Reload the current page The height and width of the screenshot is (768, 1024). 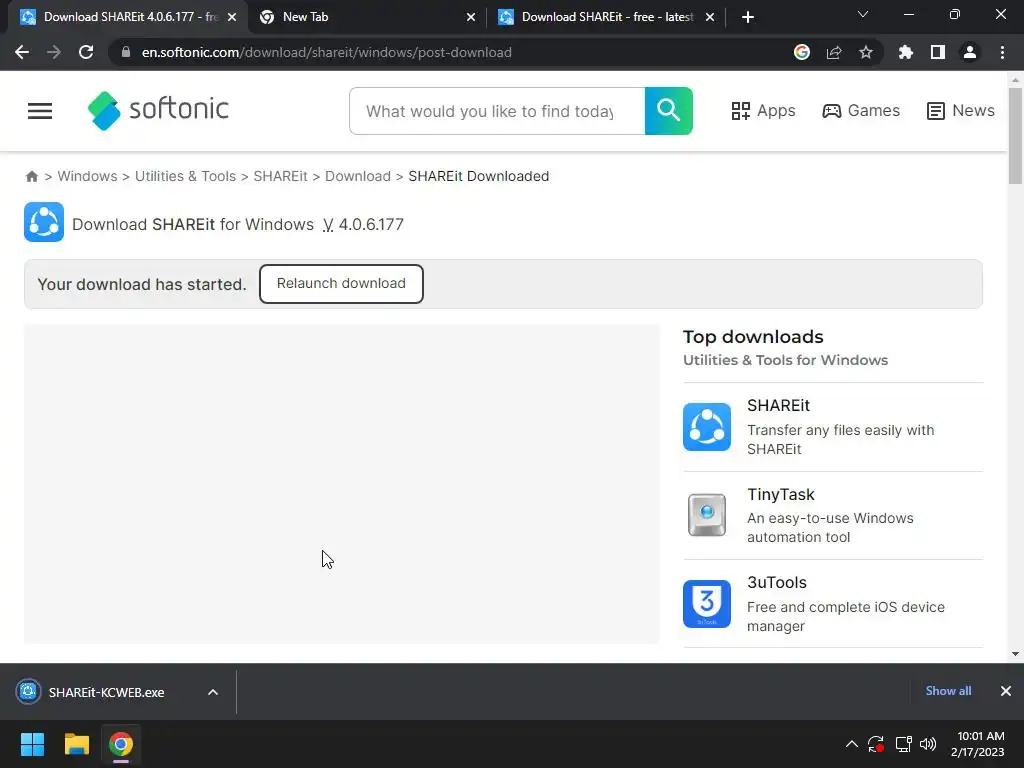(86, 52)
